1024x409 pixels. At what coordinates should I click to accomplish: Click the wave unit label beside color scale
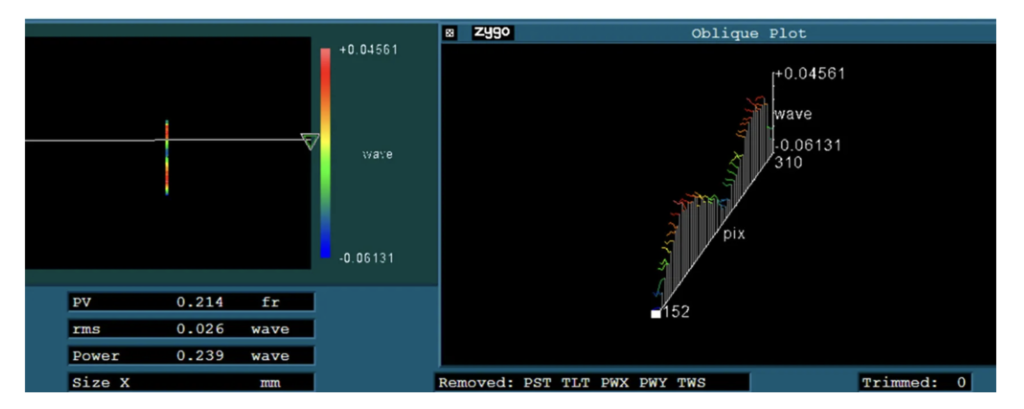(377, 155)
